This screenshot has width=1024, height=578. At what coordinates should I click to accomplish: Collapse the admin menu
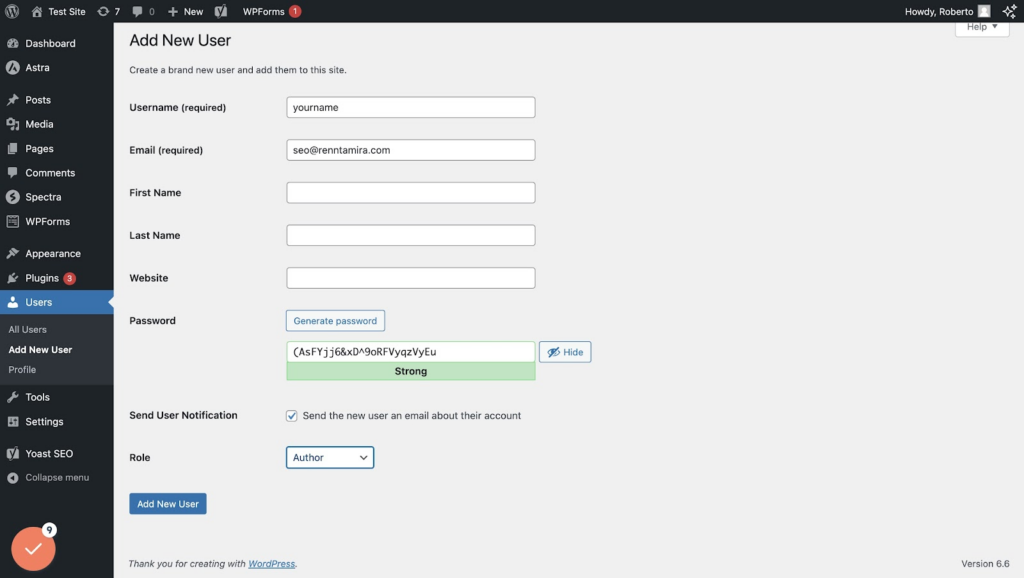(x=48, y=477)
